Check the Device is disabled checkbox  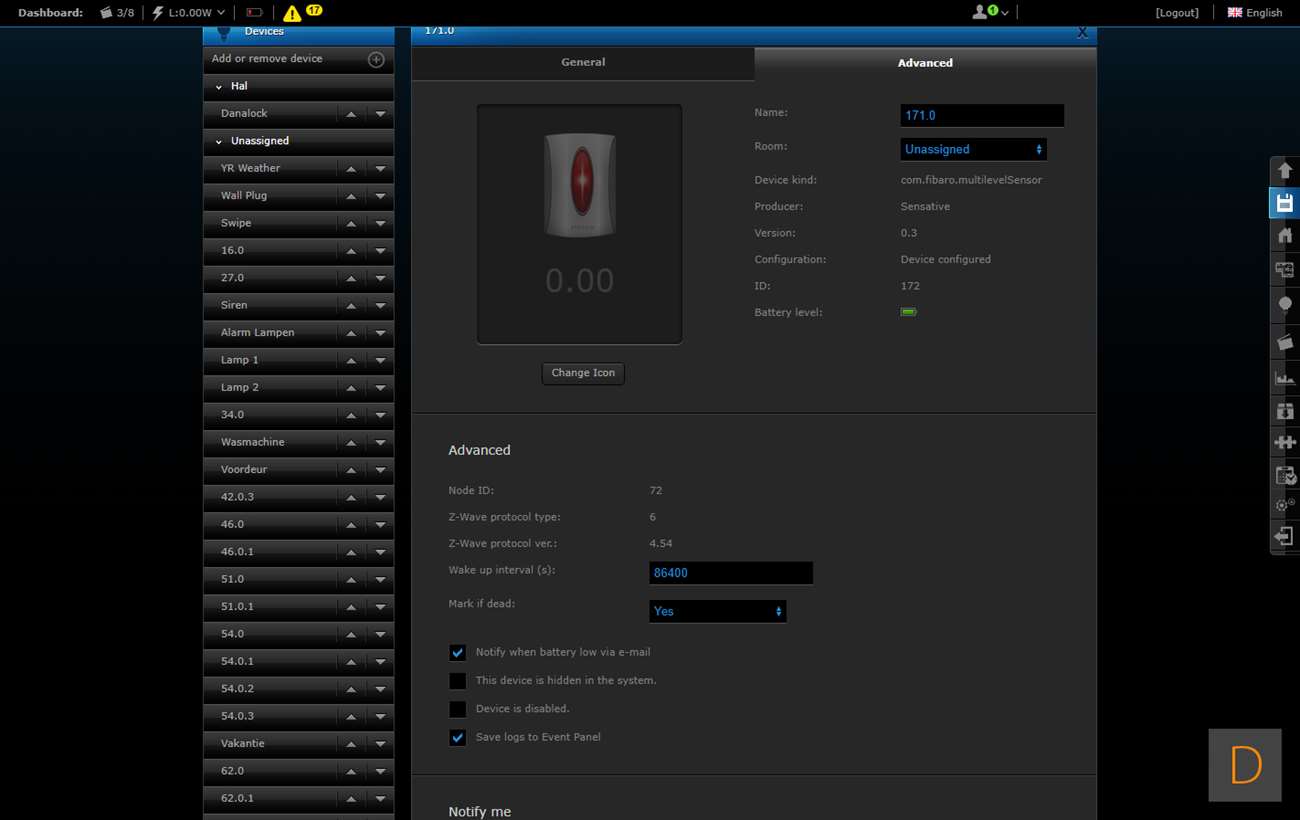(x=458, y=709)
